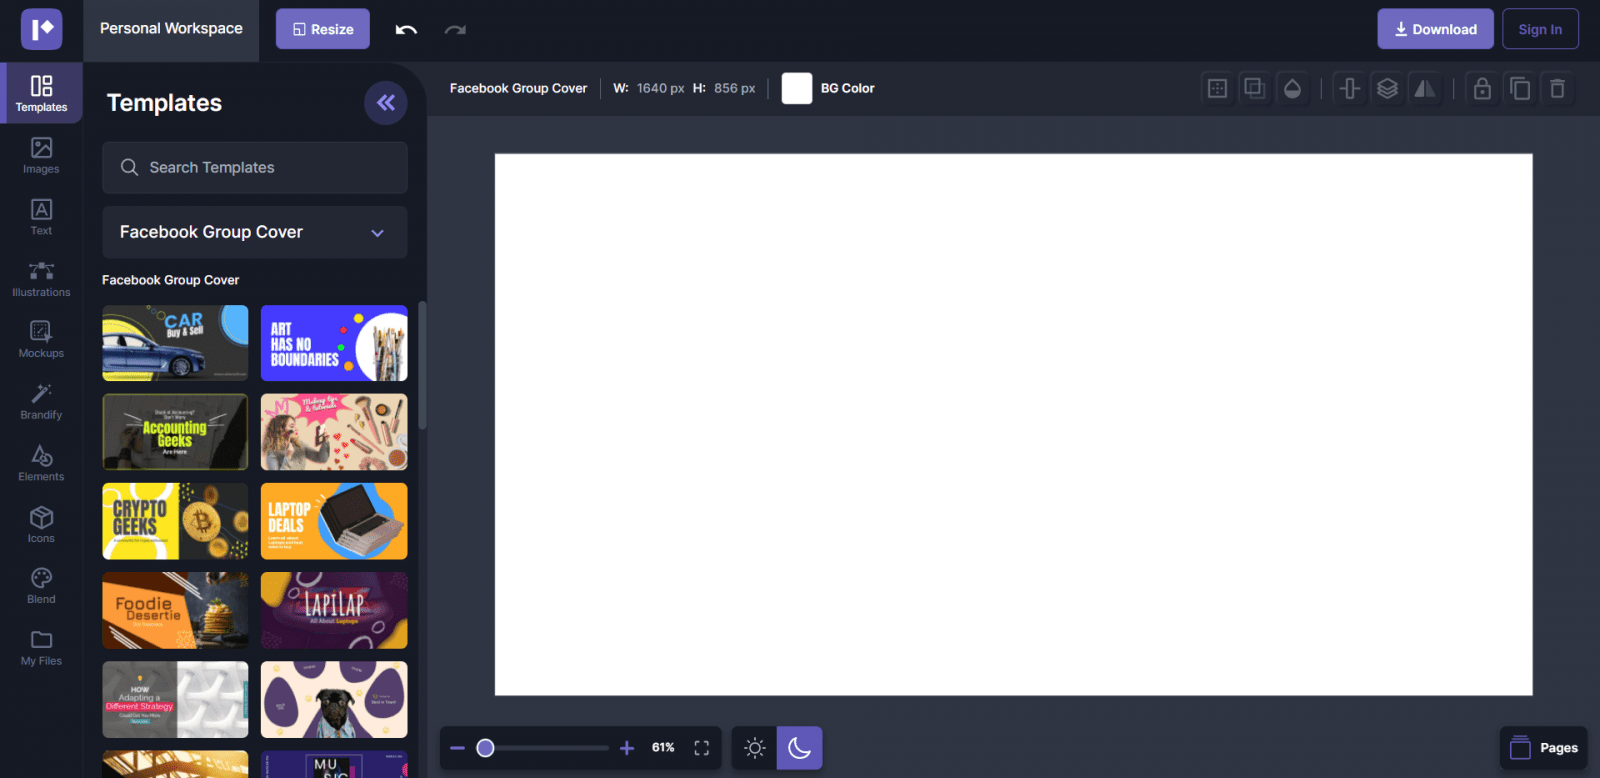Click the Search Templates input field
1600x778 pixels.
pos(254,167)
